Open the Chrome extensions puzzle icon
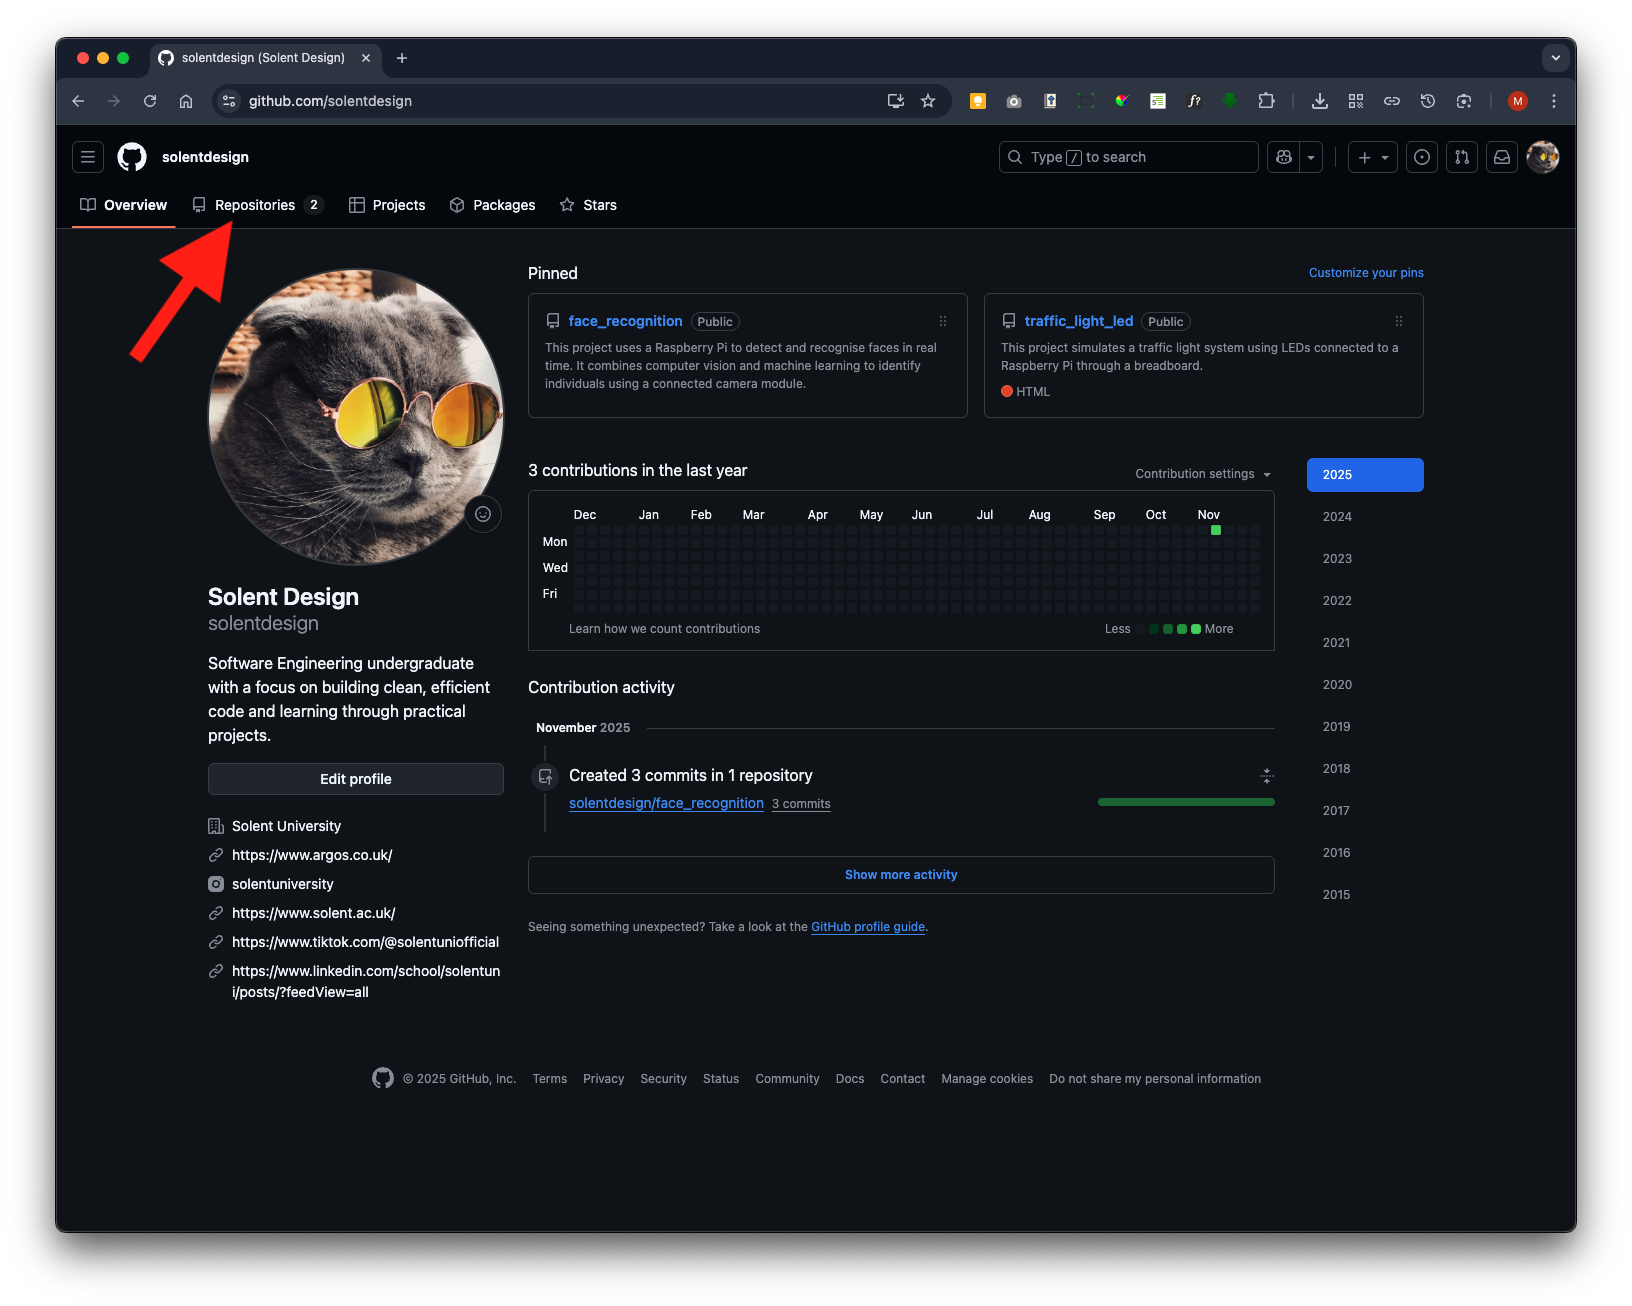Screen dimensions: 1632x1306 point(1266,101)
